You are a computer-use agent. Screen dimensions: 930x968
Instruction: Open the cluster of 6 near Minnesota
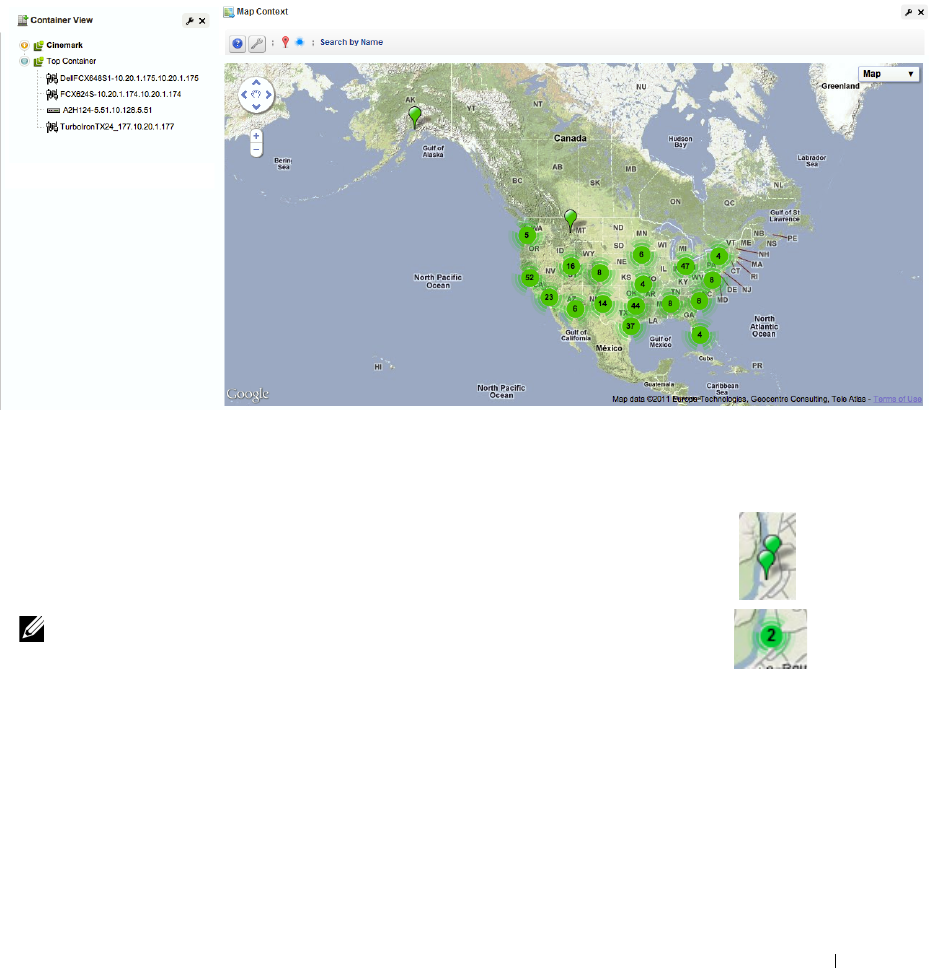(642, 255)
